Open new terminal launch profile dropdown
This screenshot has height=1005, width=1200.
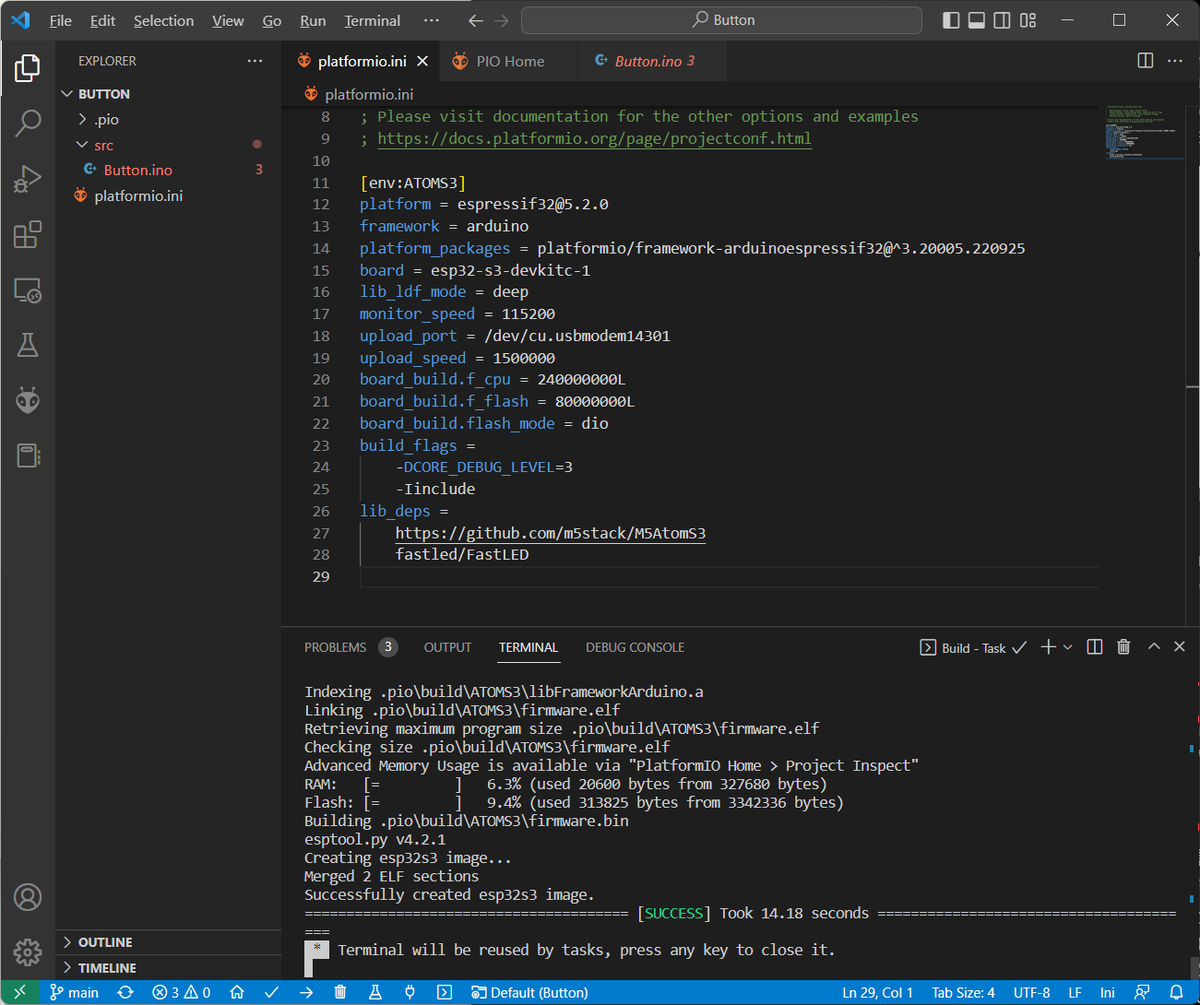coord(1068,647)
